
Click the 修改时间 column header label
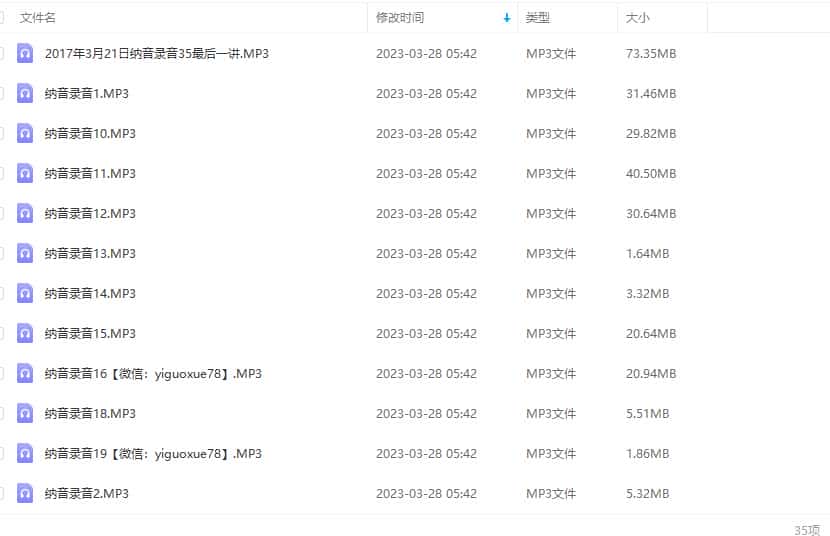pos(400,18)
